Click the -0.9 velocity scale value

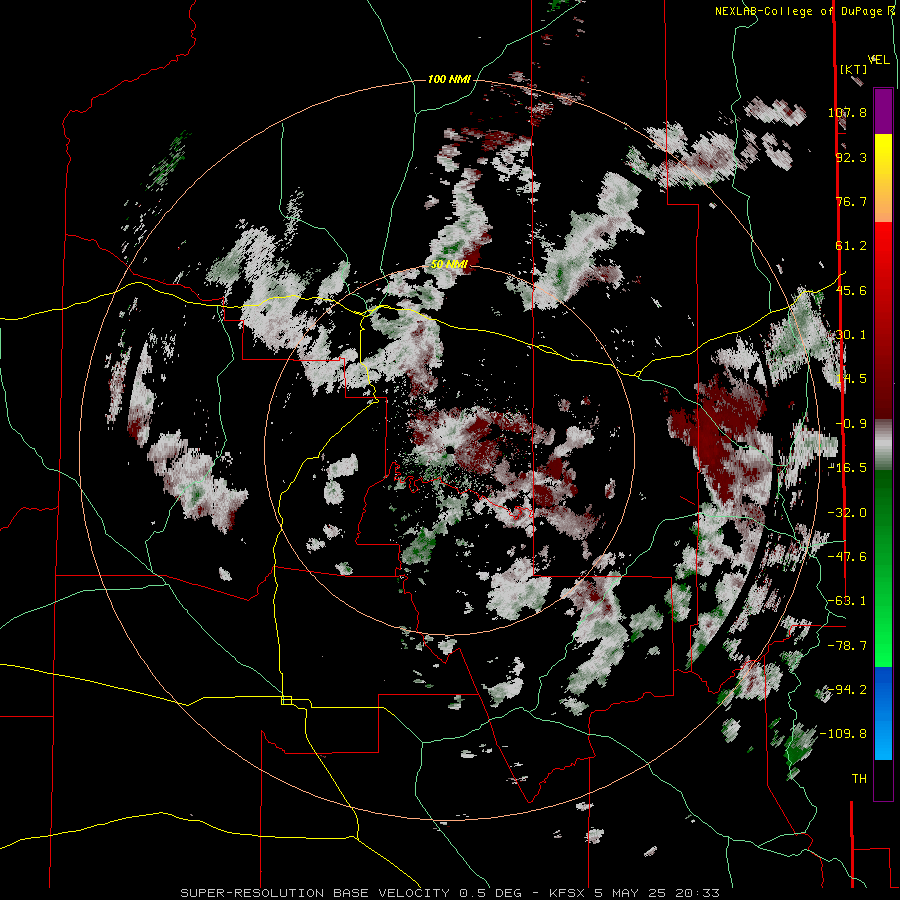[x=851, y=424]
